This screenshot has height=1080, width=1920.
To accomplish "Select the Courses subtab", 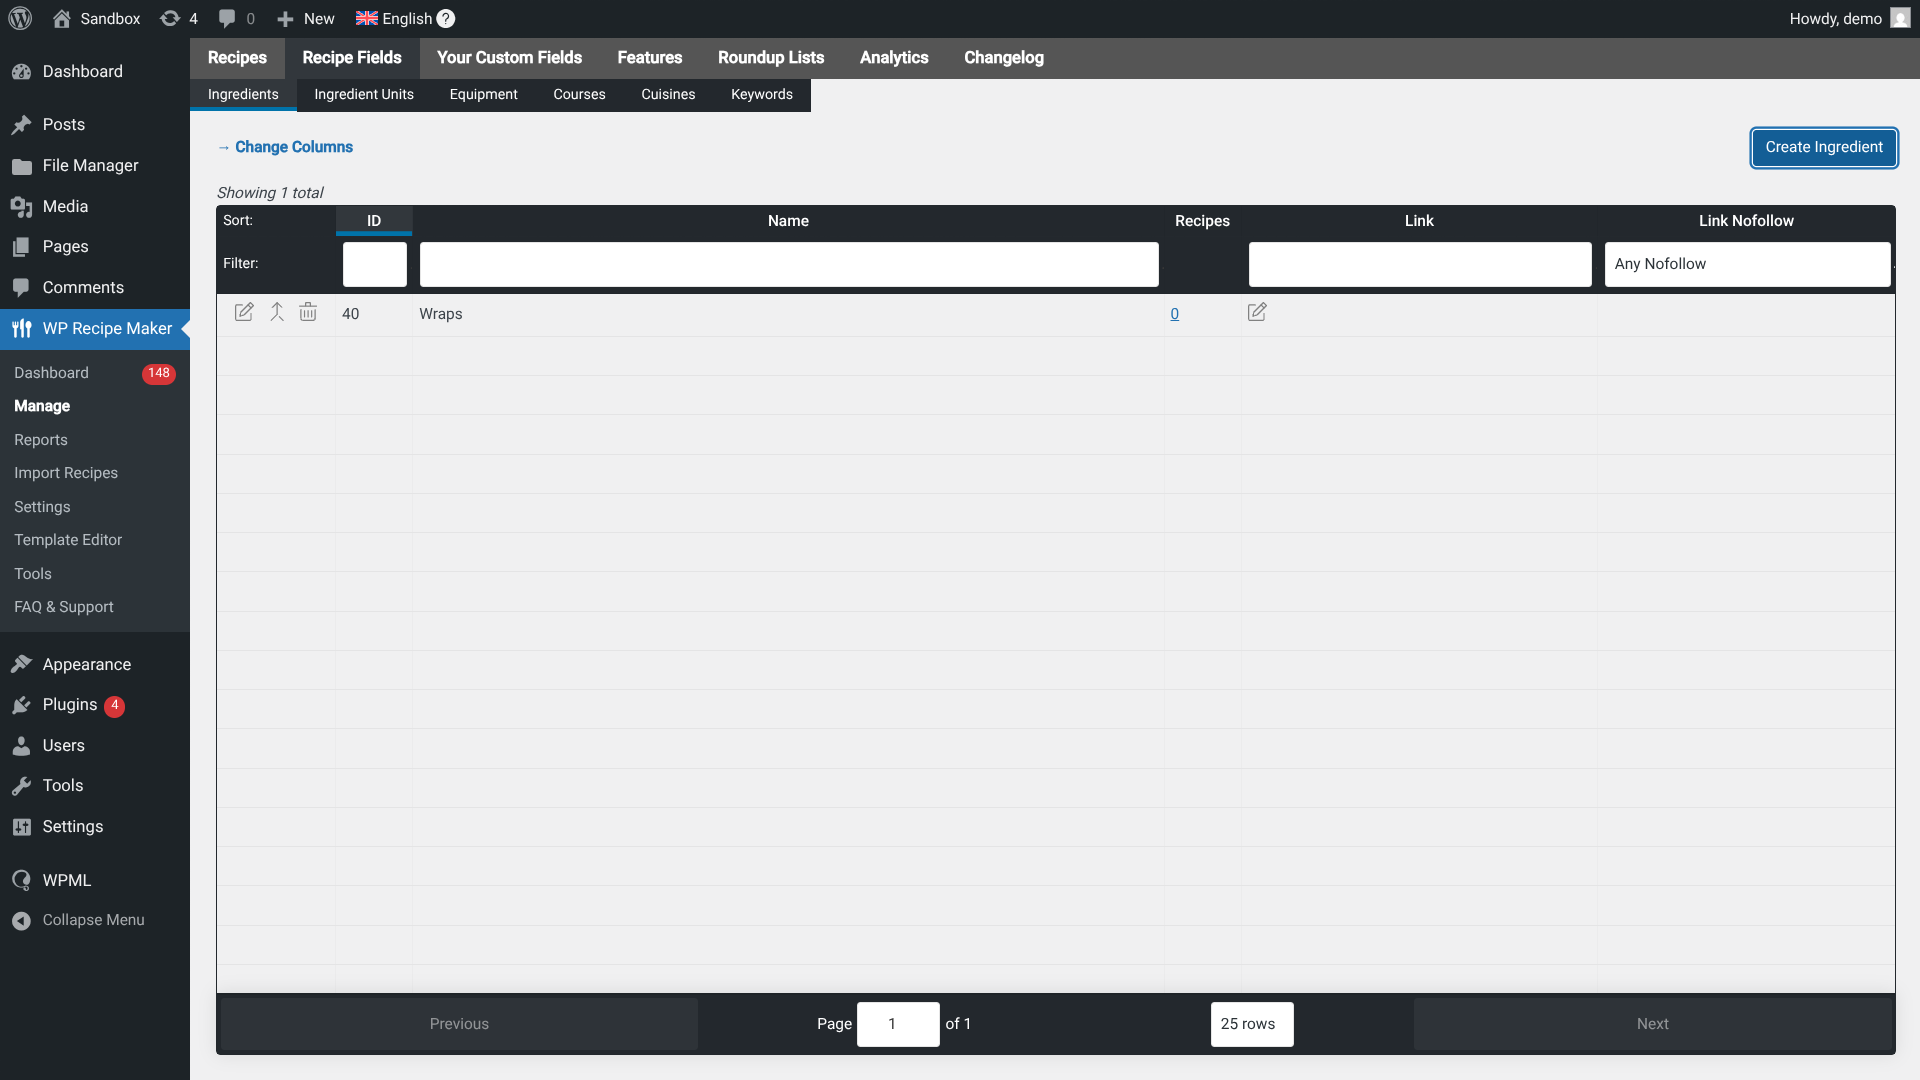I will click(580, 94).
